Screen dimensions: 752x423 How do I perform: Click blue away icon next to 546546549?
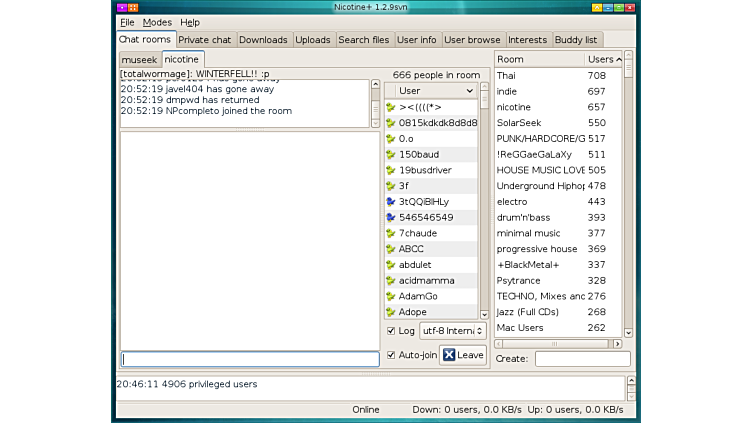click(390, 217)
